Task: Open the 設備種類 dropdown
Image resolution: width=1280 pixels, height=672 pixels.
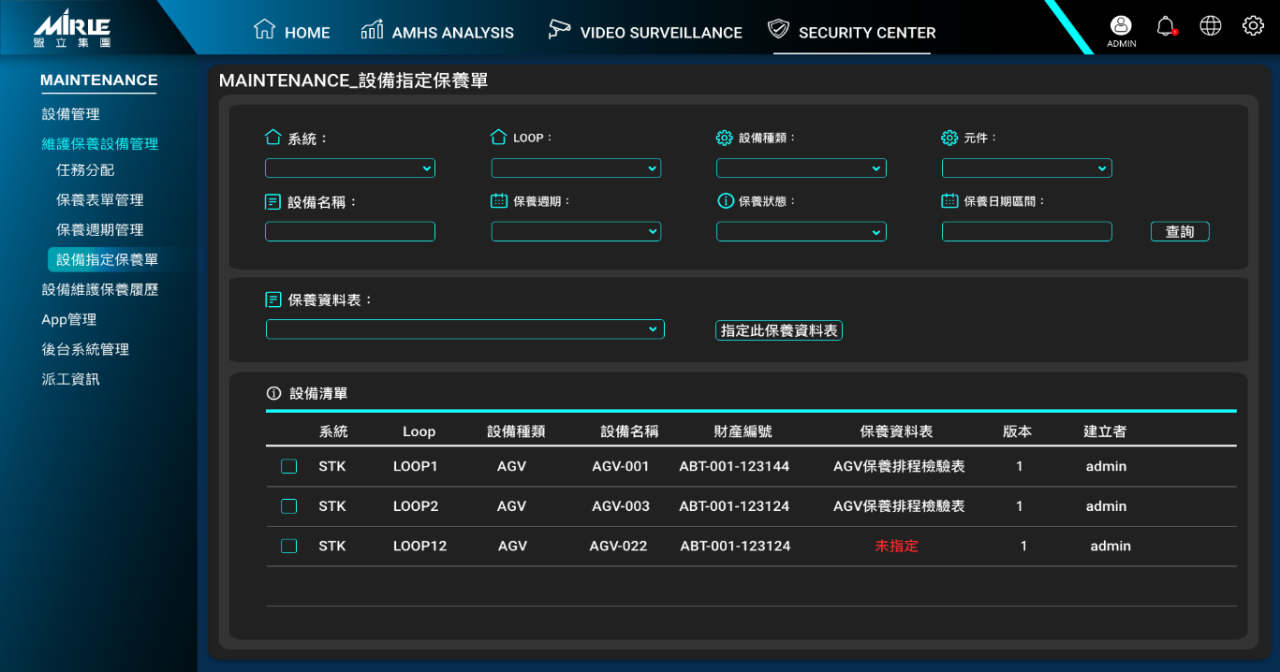Action: click(801, 168)
